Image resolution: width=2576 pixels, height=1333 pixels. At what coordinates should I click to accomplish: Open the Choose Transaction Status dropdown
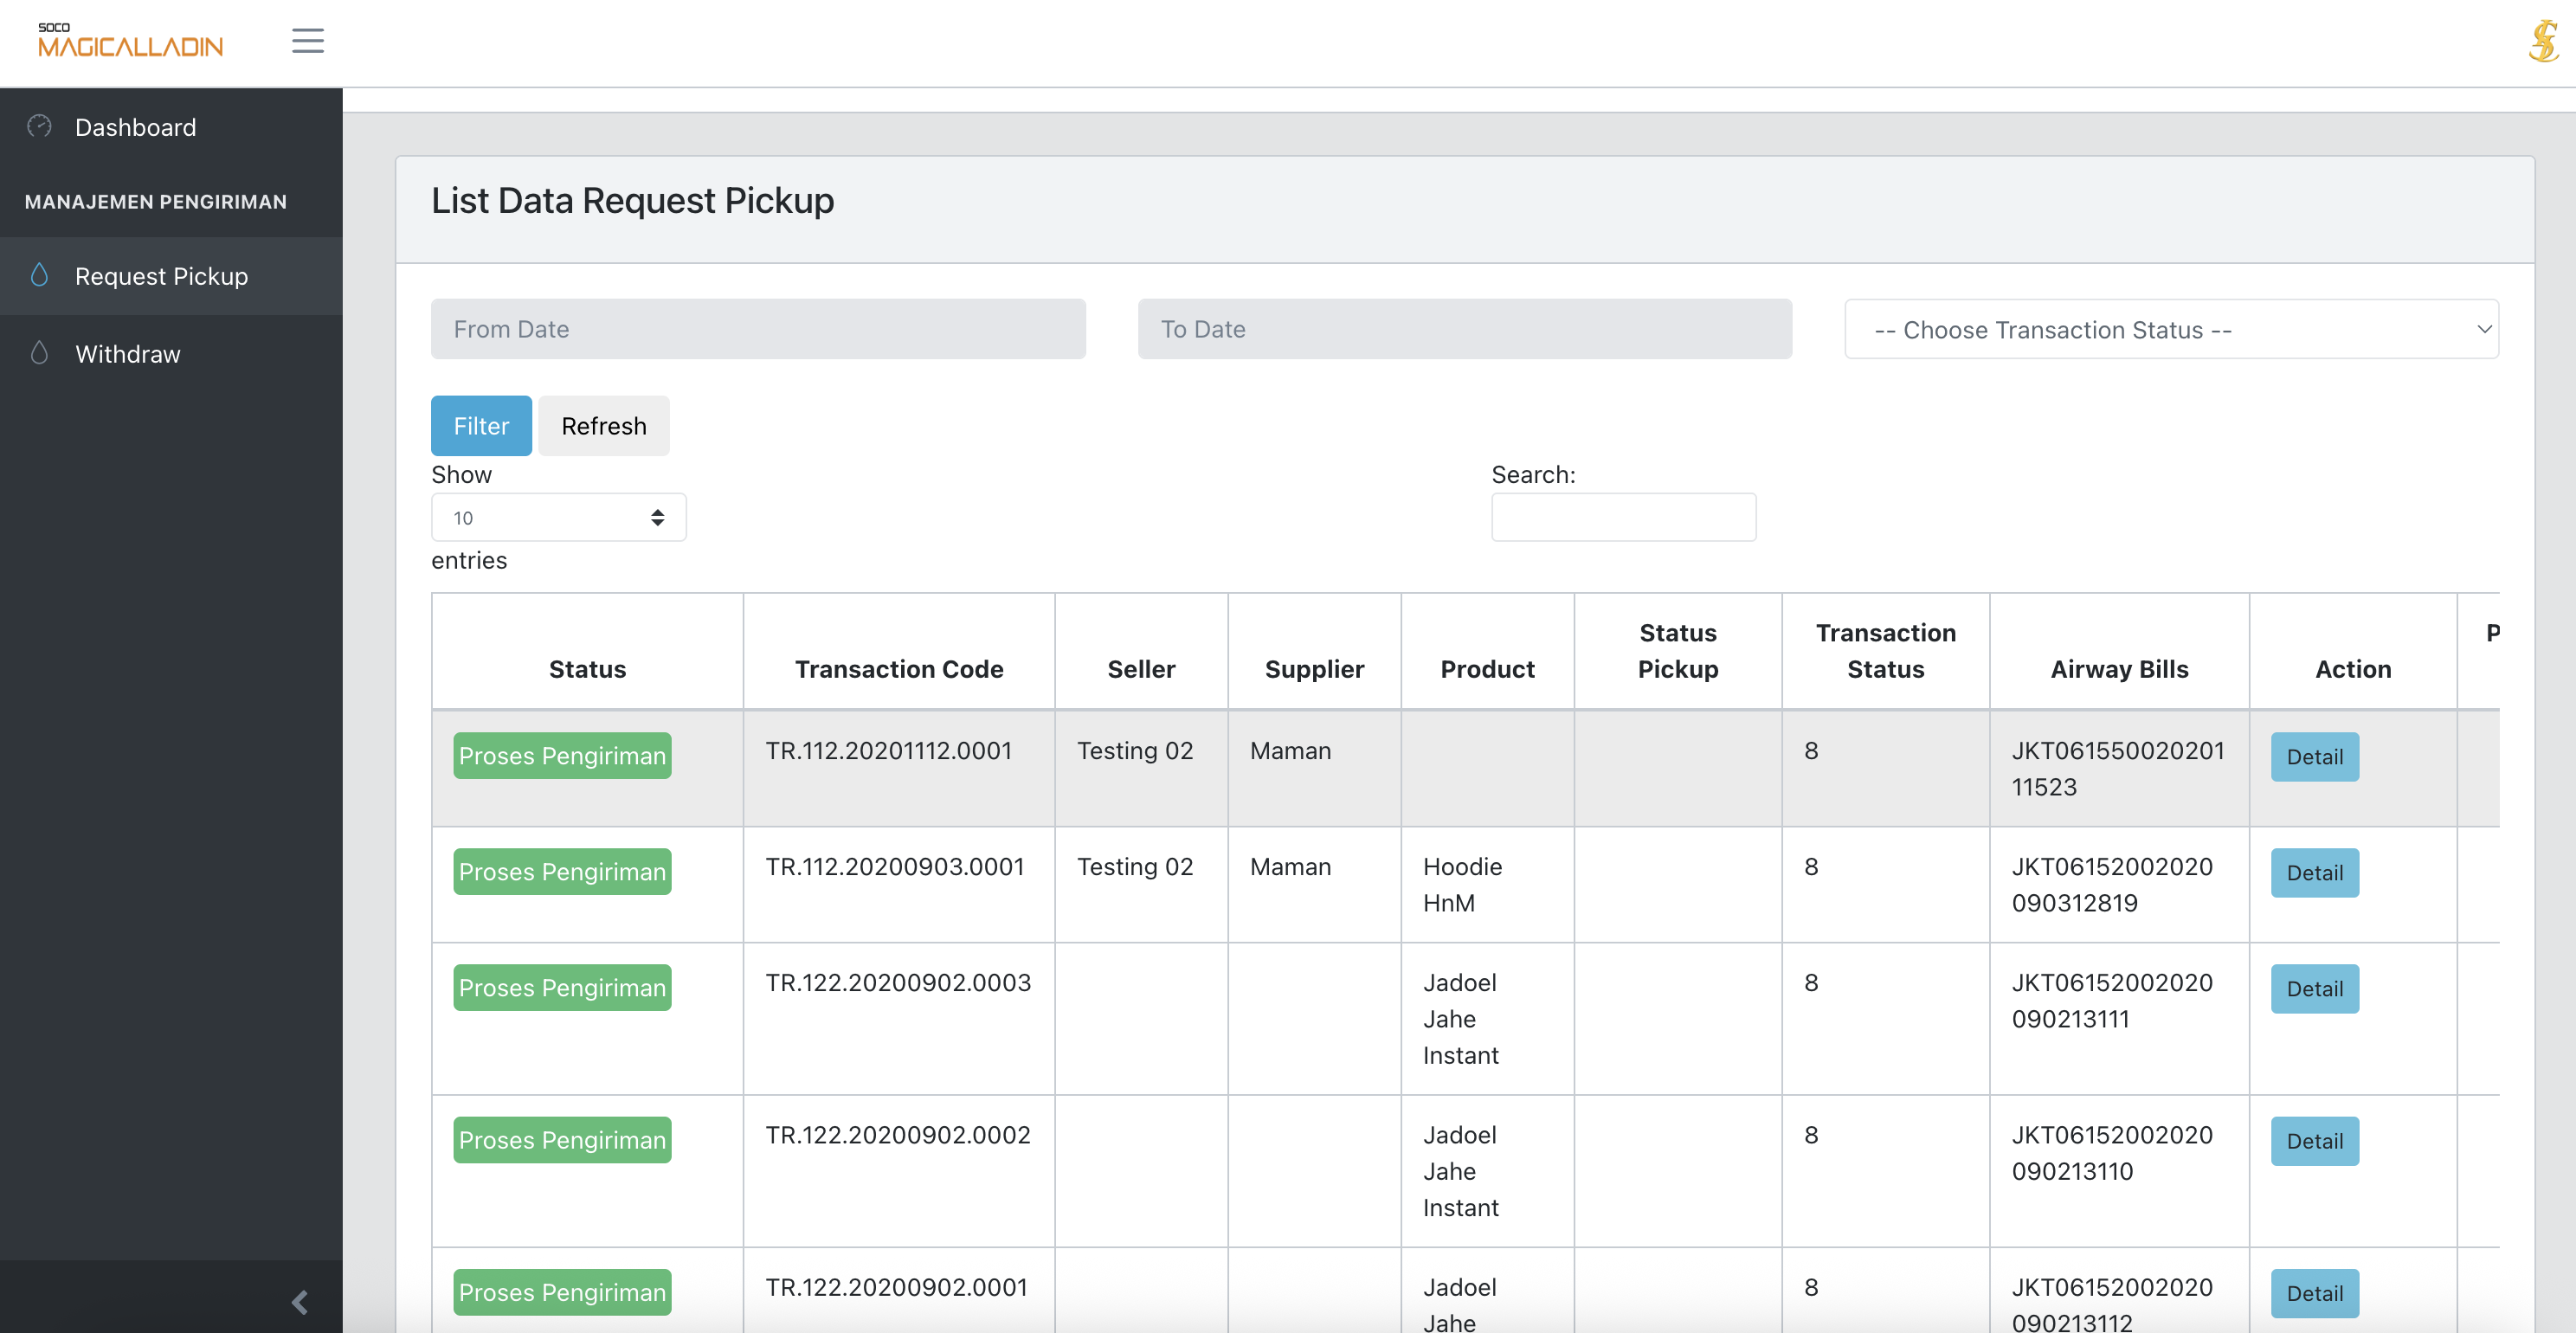click(2171, 329)
